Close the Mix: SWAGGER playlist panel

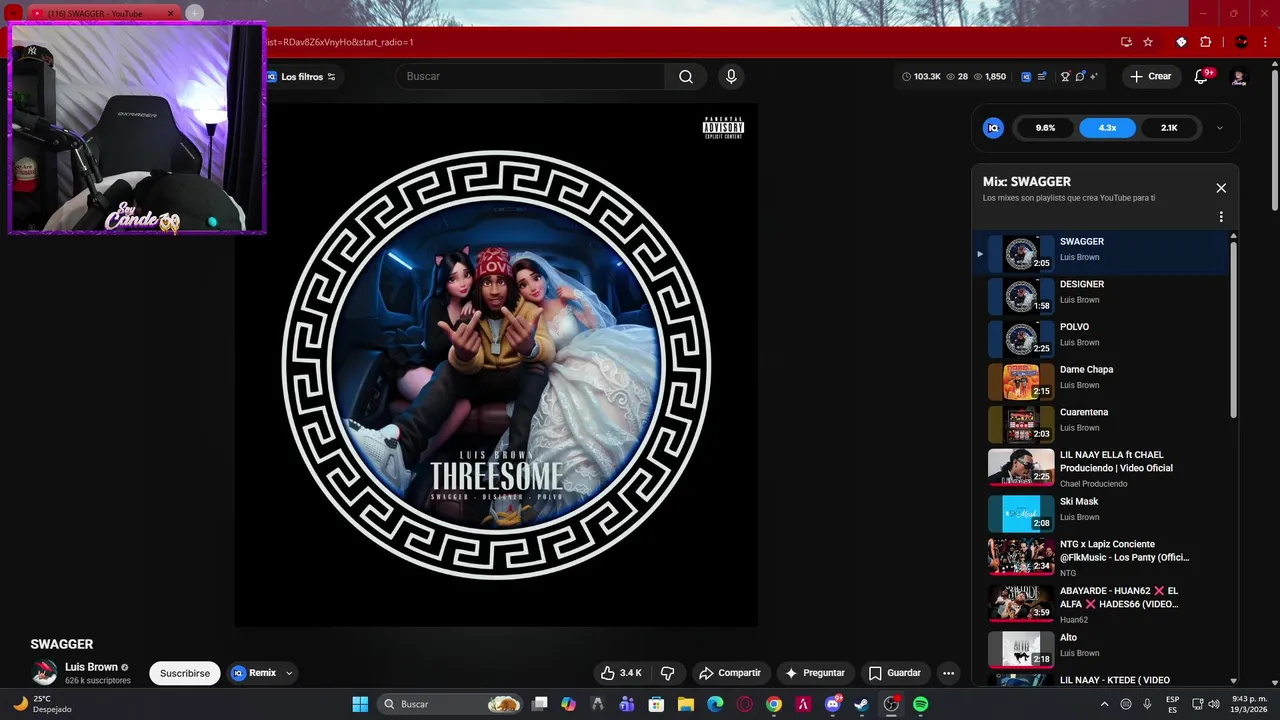click(x=1221, y=188)
